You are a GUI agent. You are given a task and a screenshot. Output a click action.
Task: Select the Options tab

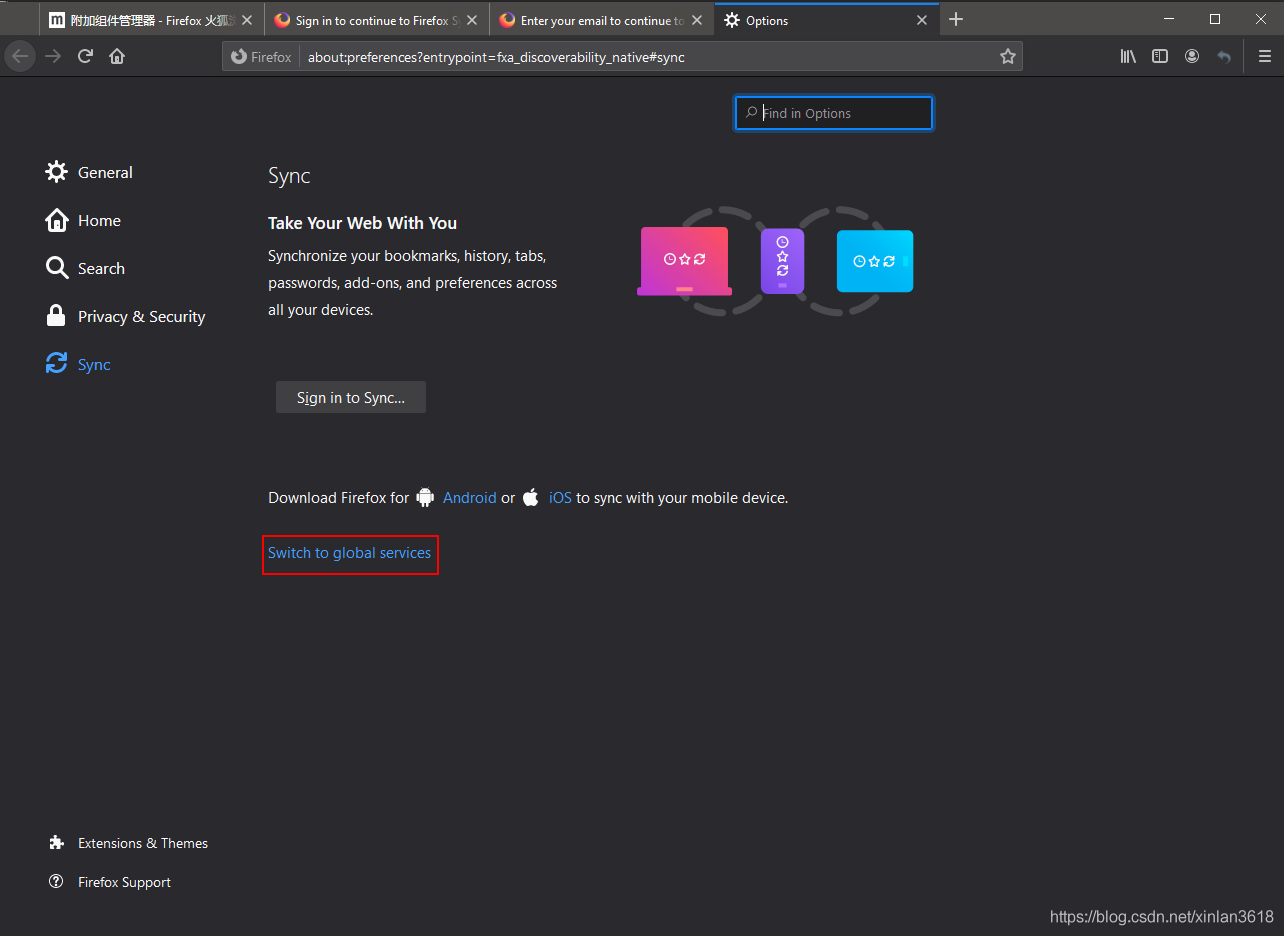point(827,20)
